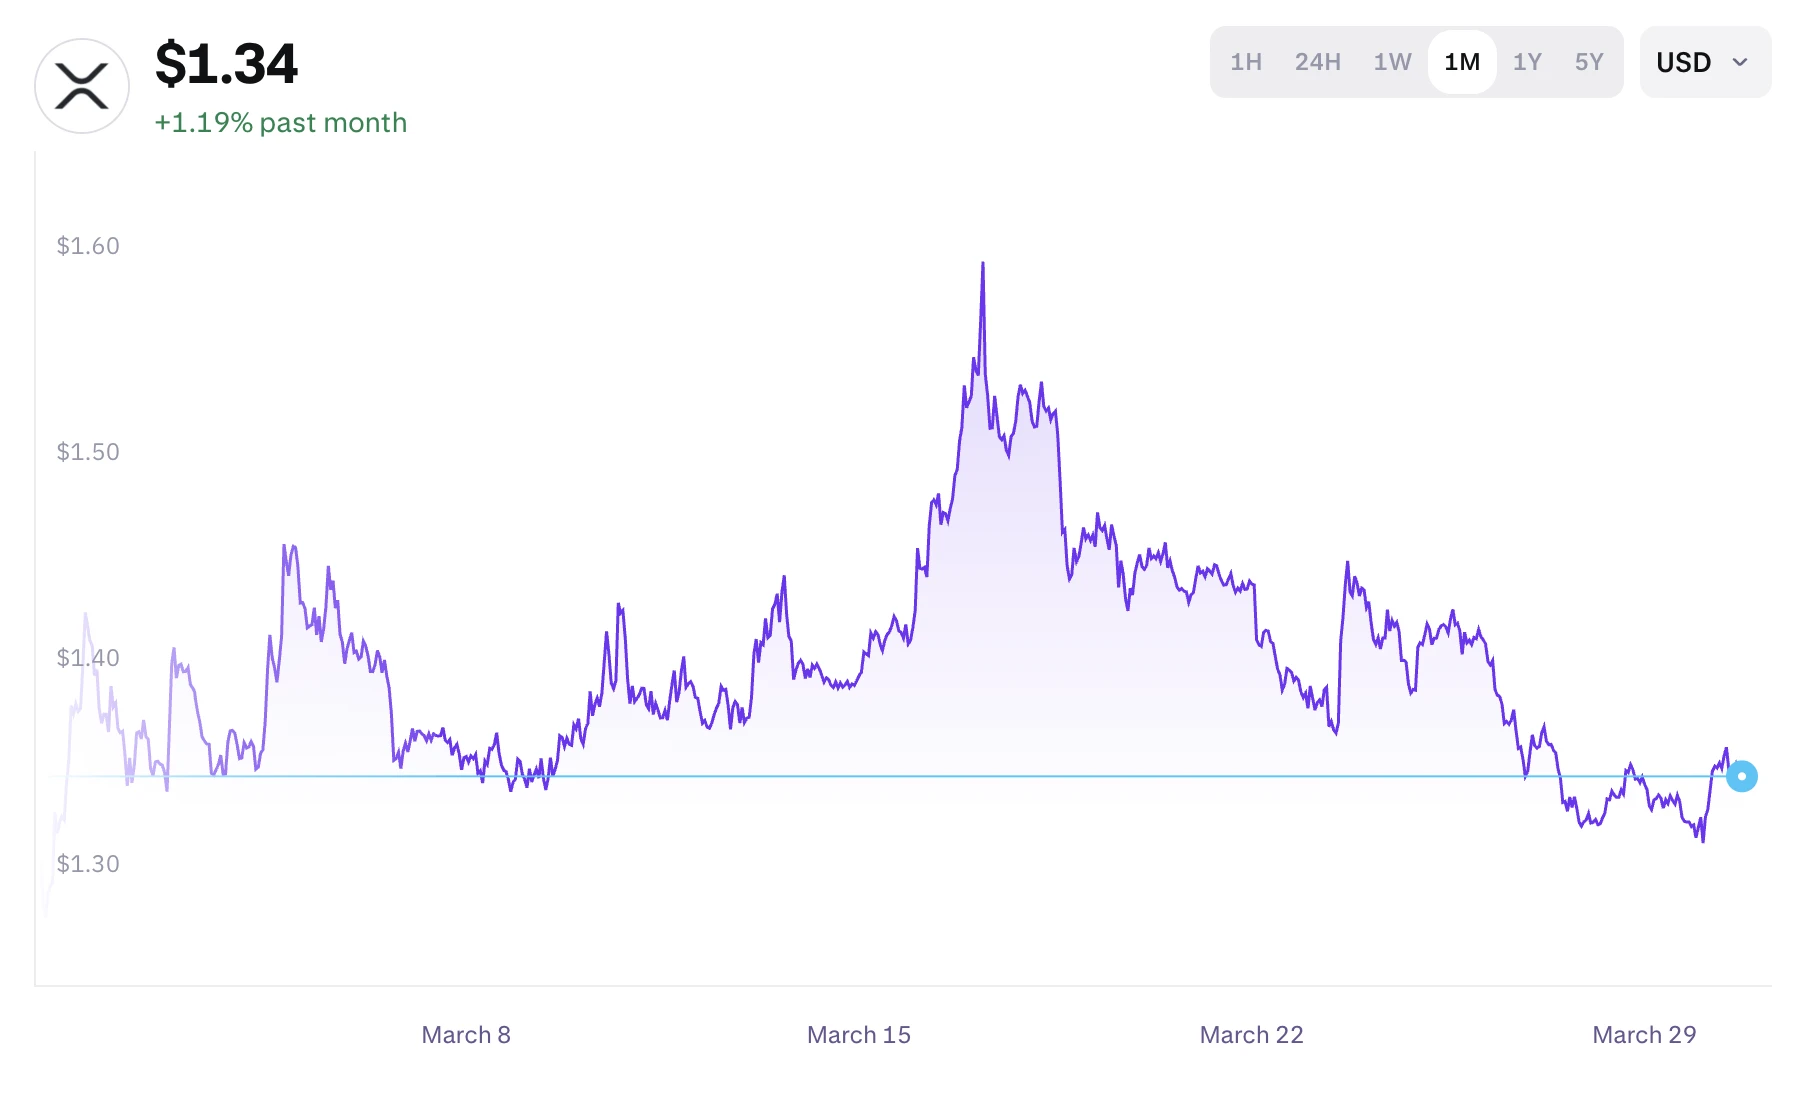The image size is (1804, 1108).
Task: Click the $1.34 price heading
Action: [226, 64]
